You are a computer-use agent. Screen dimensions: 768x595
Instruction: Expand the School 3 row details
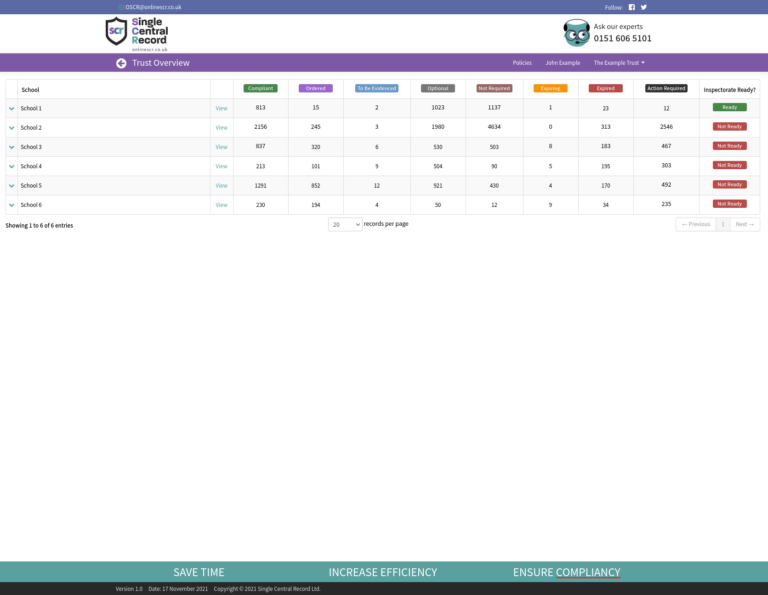click(12, 147)
